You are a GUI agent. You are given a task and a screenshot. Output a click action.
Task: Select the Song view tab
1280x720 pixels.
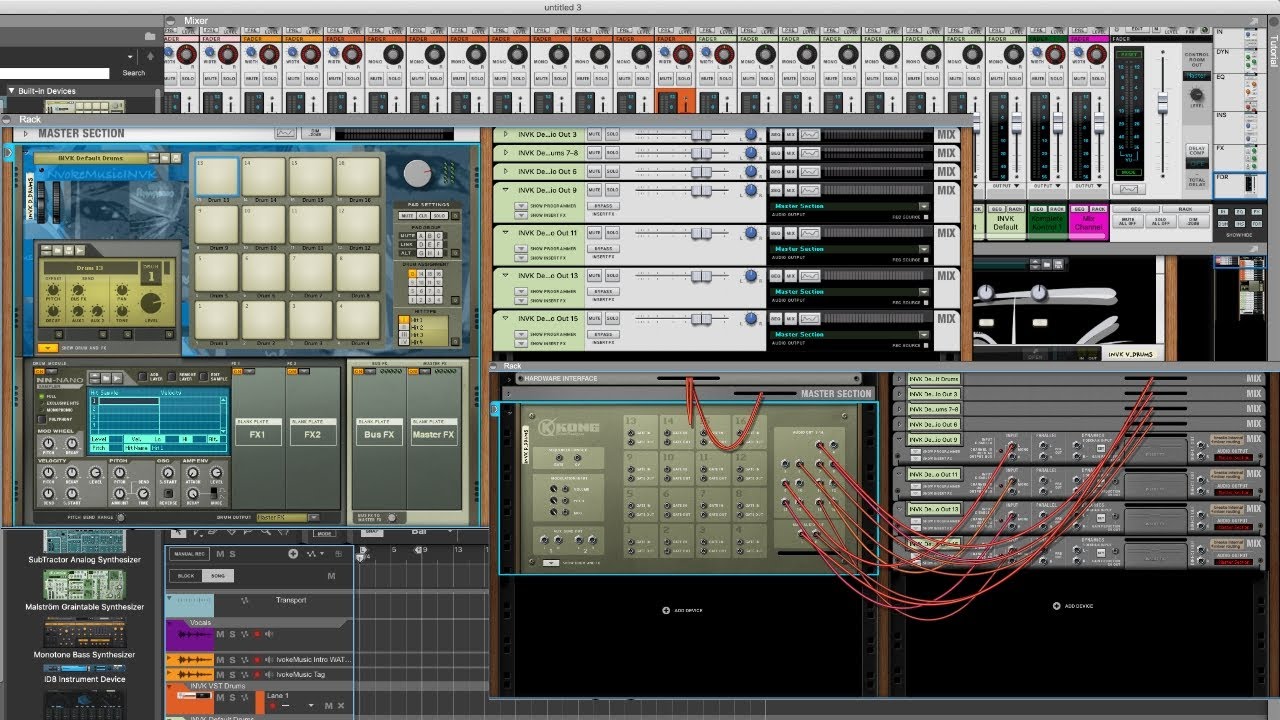tap(217, 576)
